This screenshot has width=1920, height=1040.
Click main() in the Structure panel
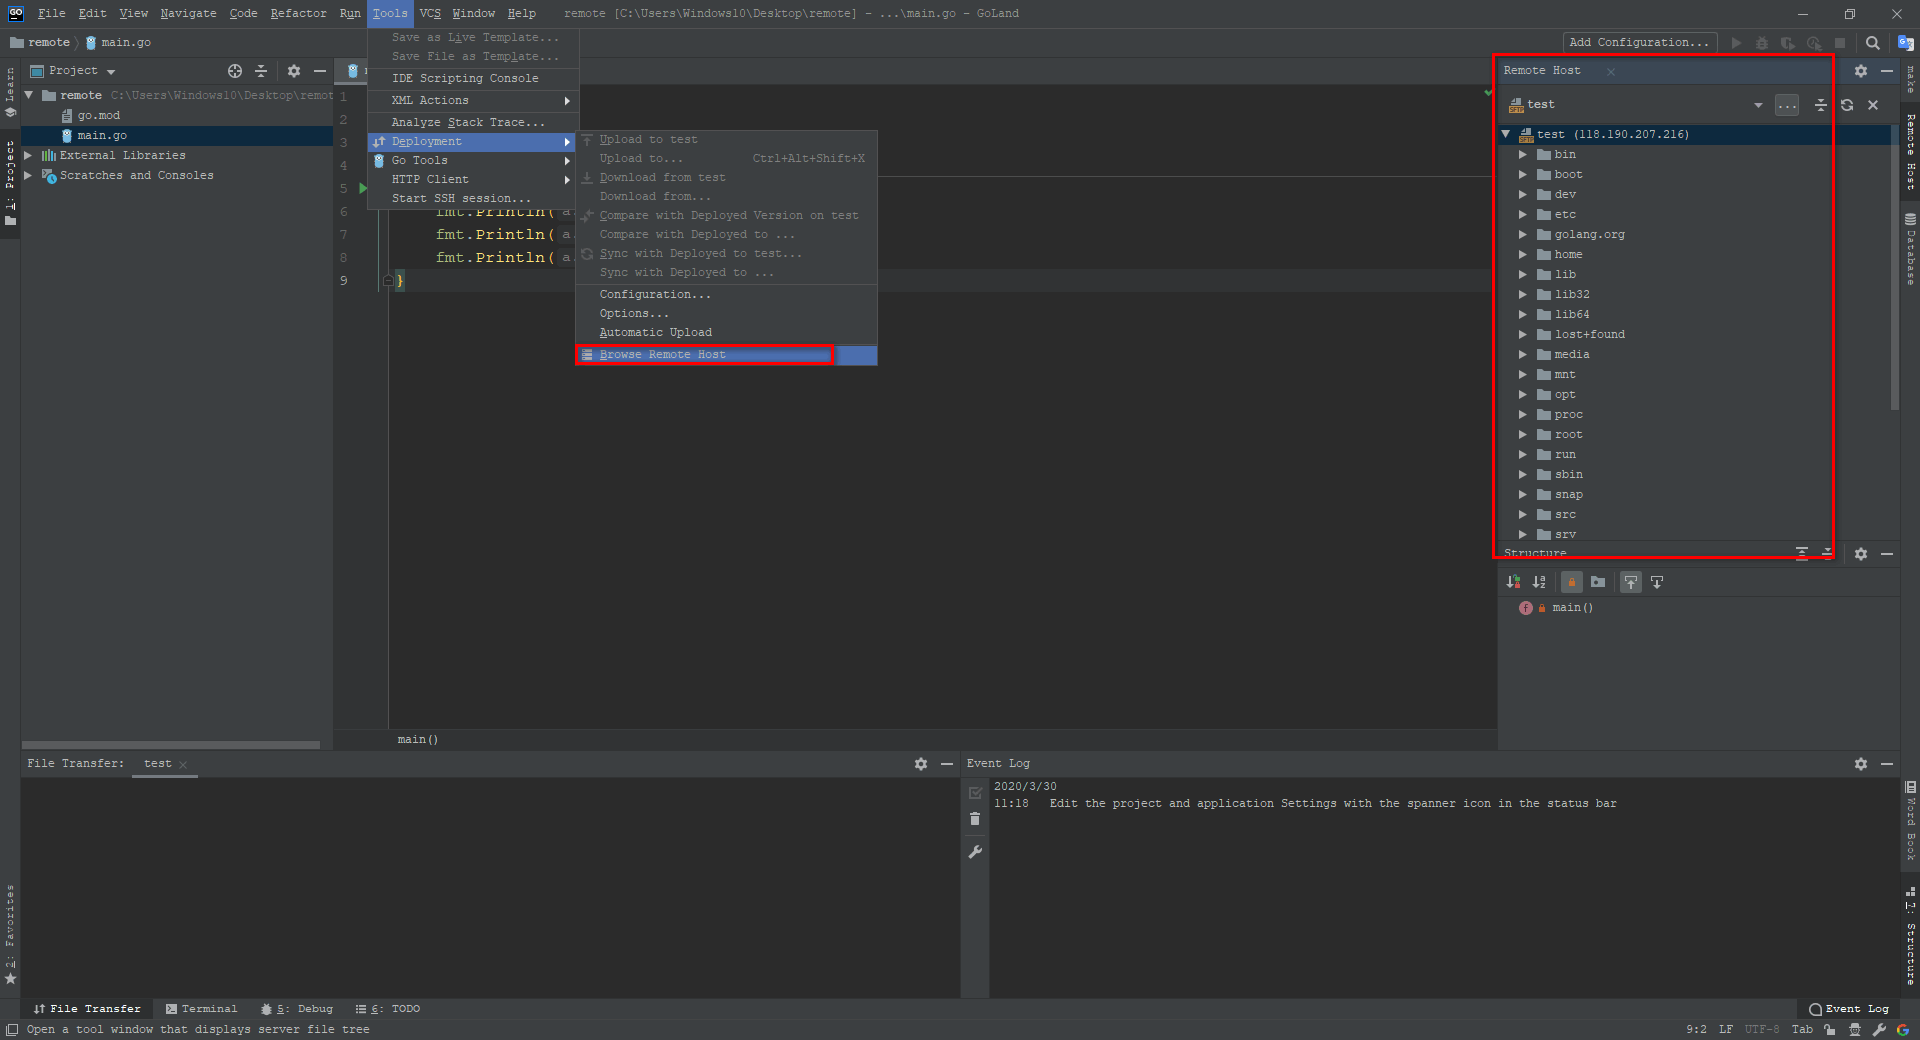(1572, 608)
